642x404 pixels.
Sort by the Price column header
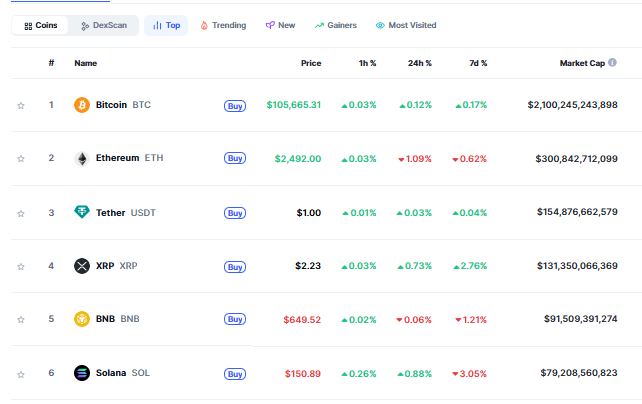pos(311,63)
